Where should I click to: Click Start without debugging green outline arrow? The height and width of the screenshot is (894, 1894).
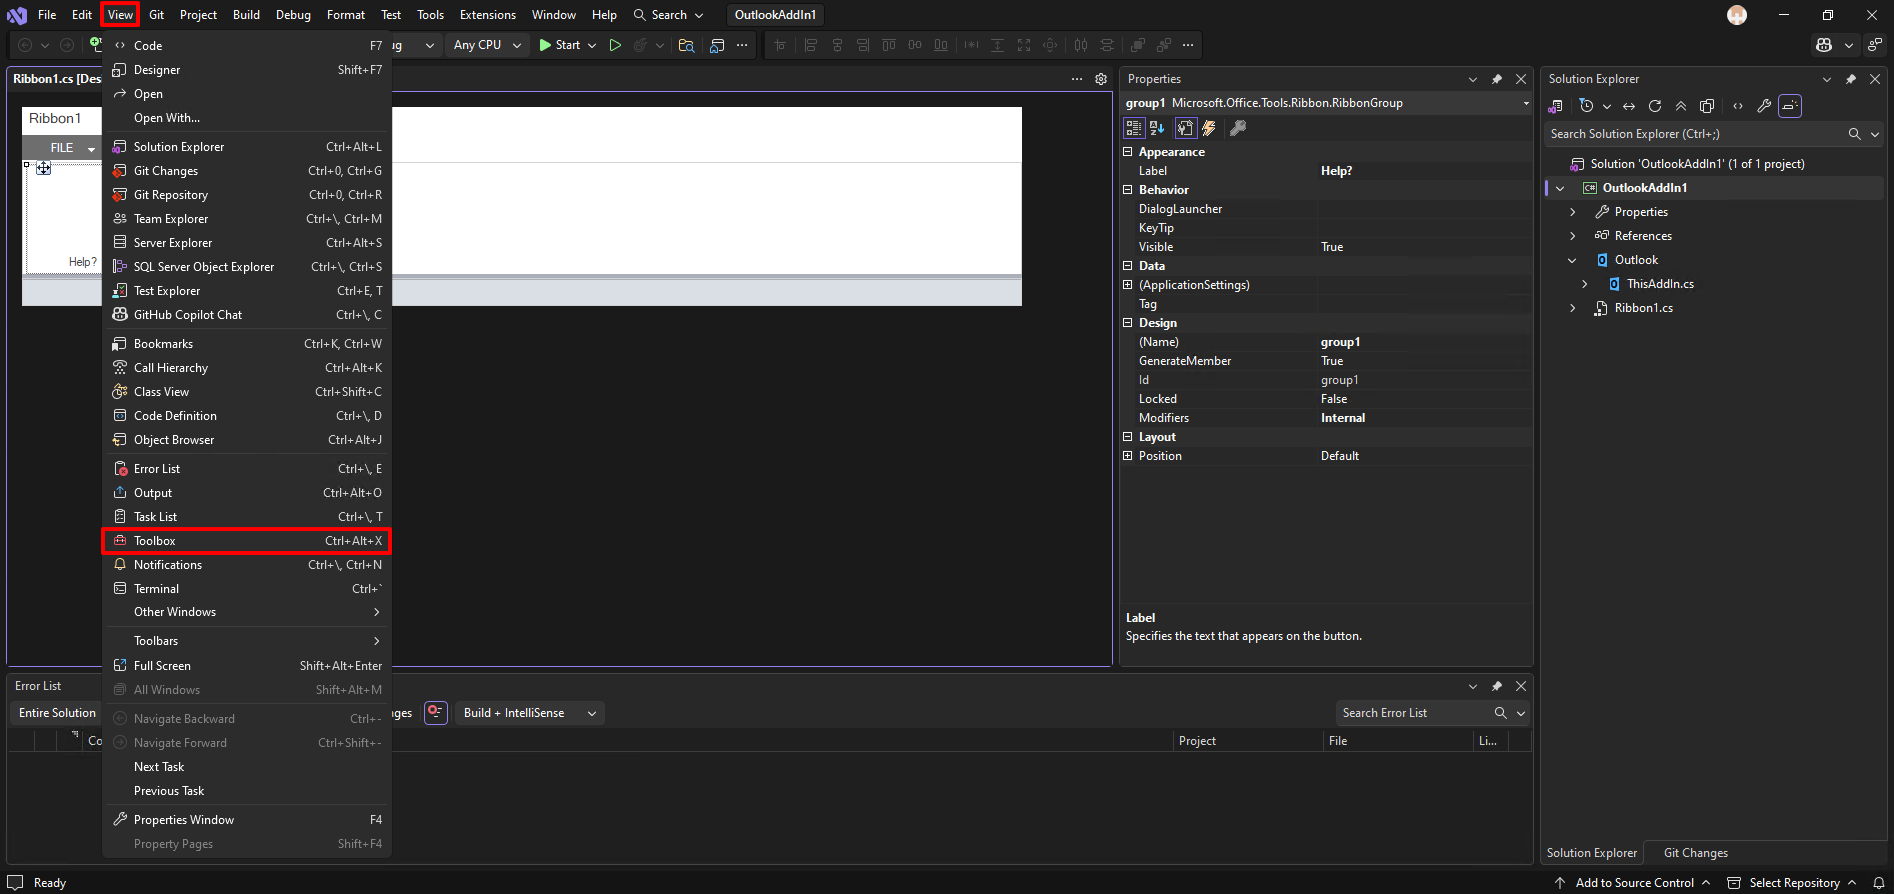pyautogui.click(x=615, y=45)
